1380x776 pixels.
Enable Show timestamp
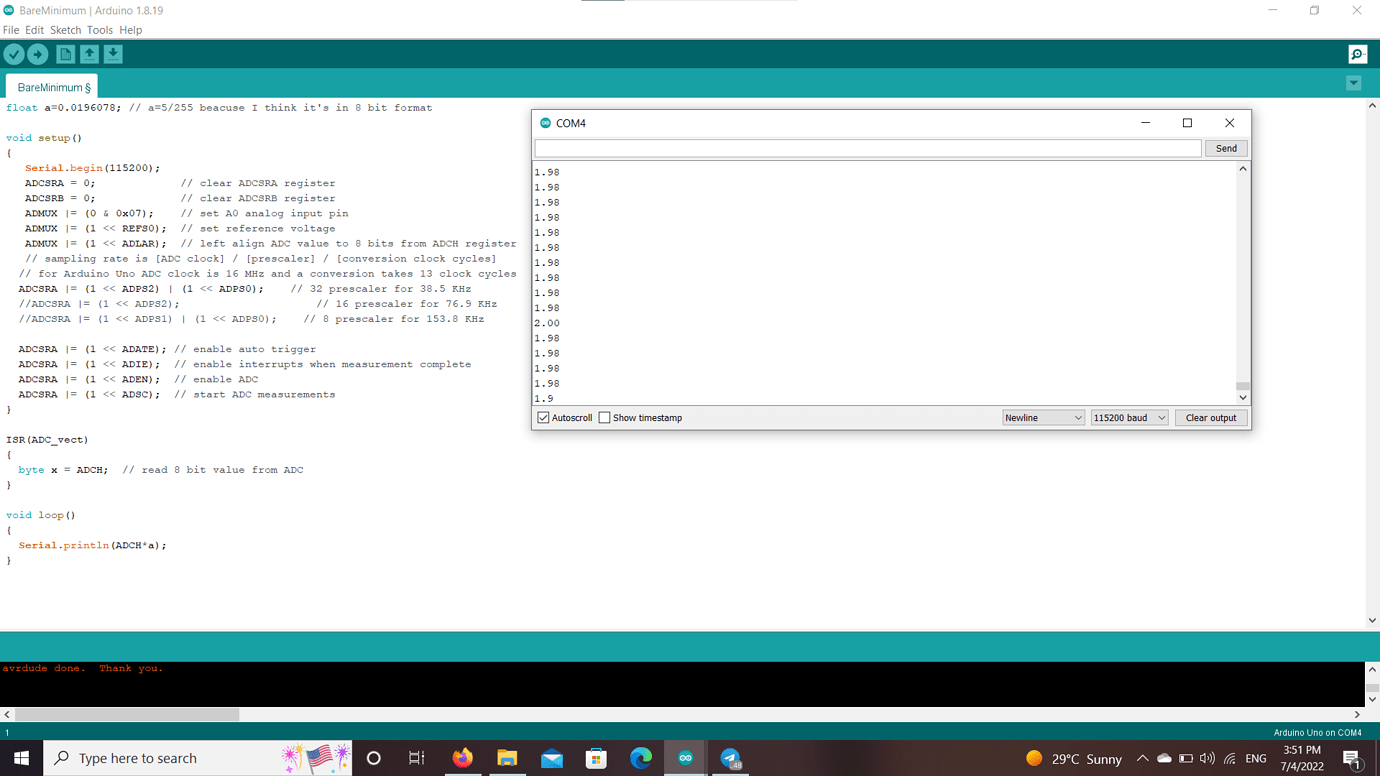click(x=604, y=417)
